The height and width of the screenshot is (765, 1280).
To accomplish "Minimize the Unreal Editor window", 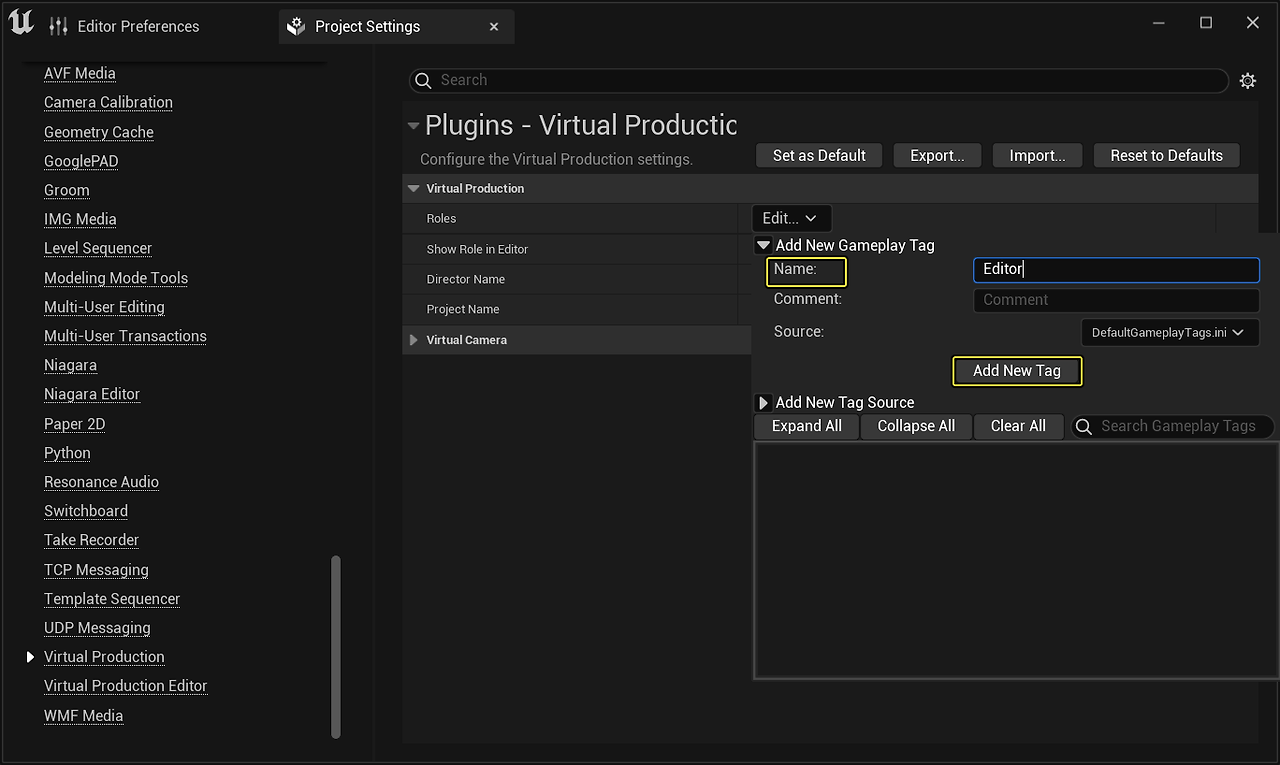I will (1159, 23).
